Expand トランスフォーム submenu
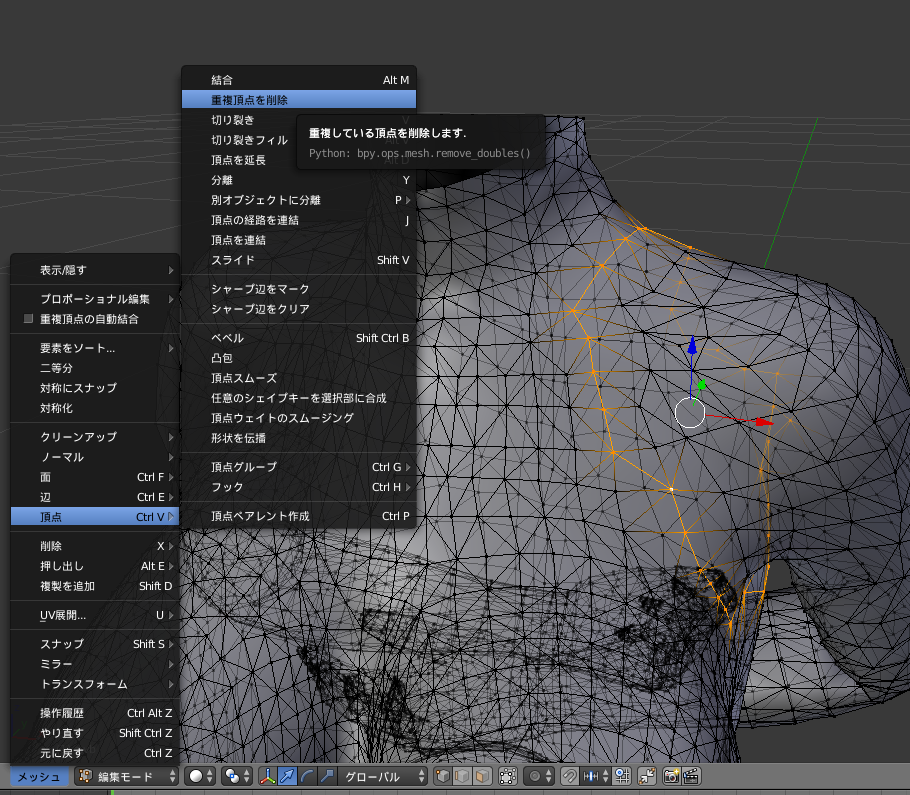910x795 pixels. 95,684
